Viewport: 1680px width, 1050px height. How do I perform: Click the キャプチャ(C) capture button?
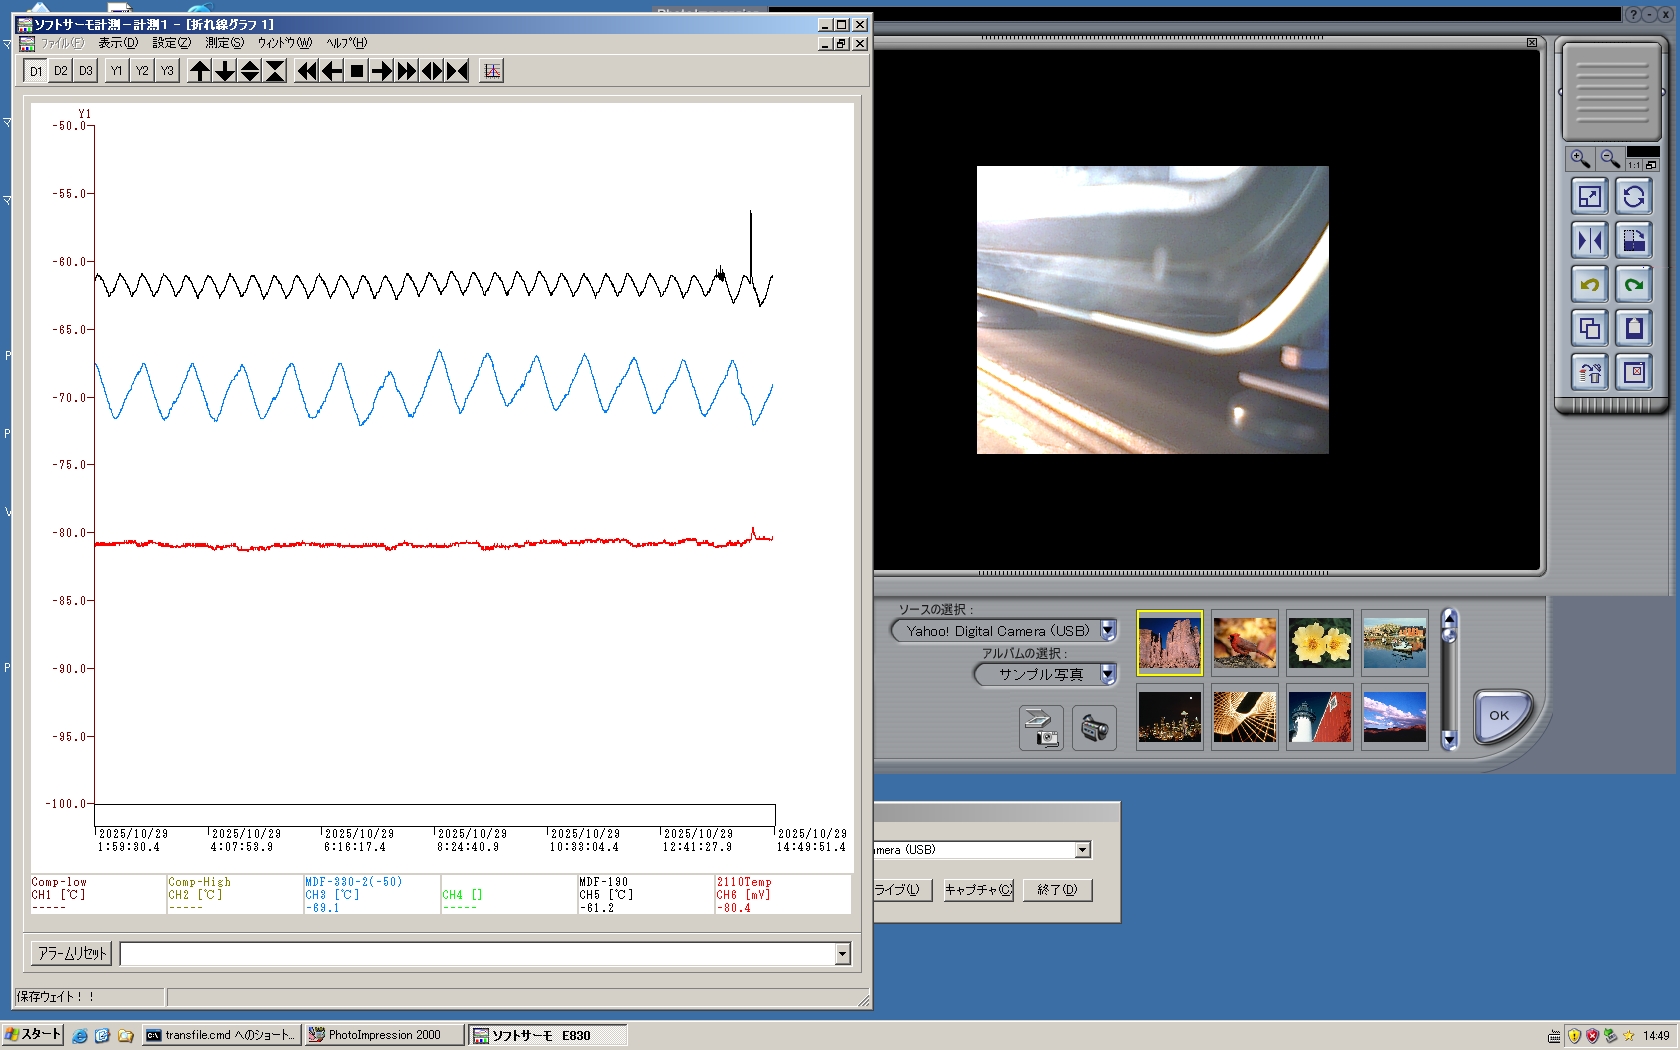tap(978, 890)
